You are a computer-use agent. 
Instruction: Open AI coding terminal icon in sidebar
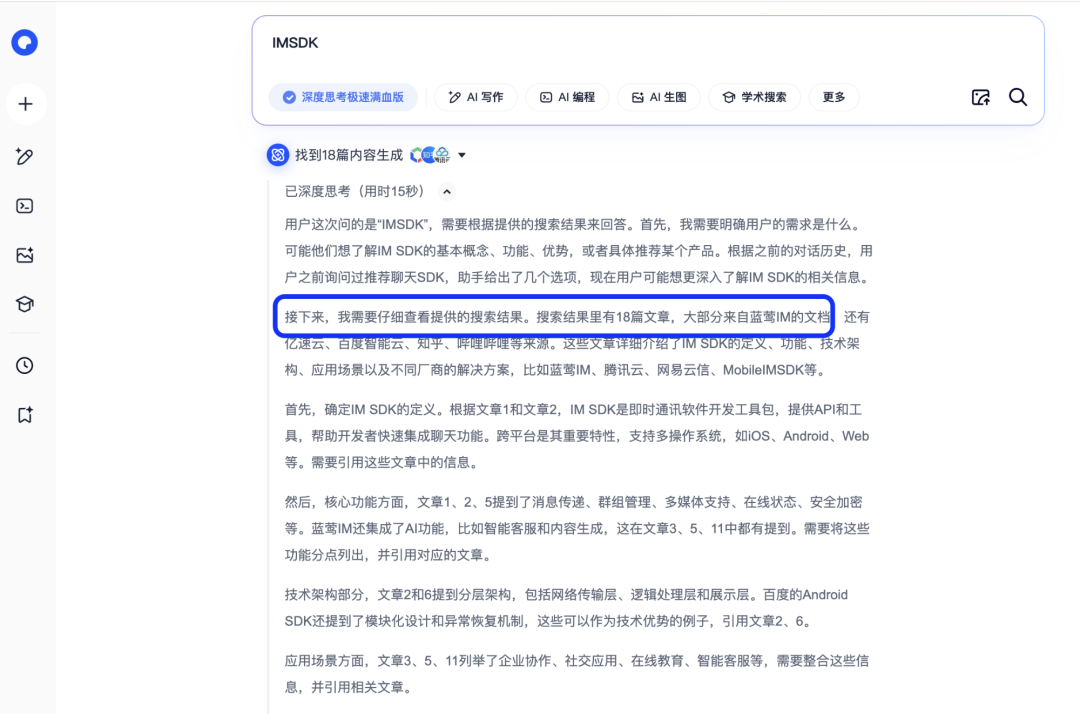coord(25,206)
